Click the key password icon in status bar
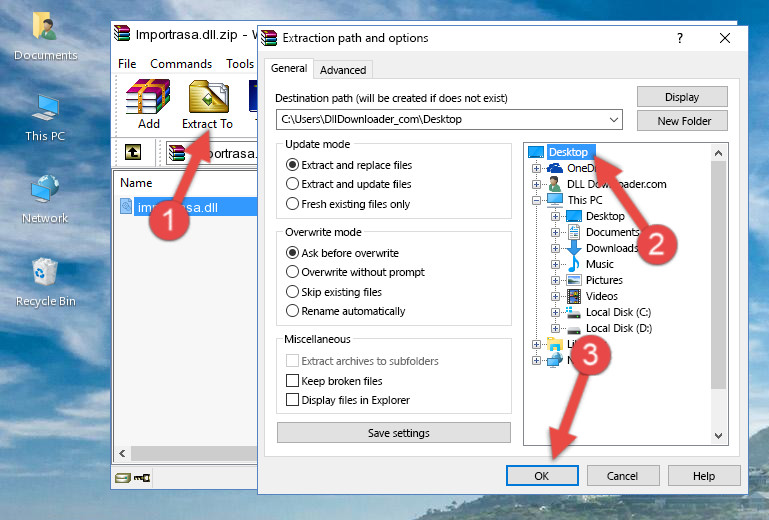The image size is (769, 520). (x=142, y=477)
